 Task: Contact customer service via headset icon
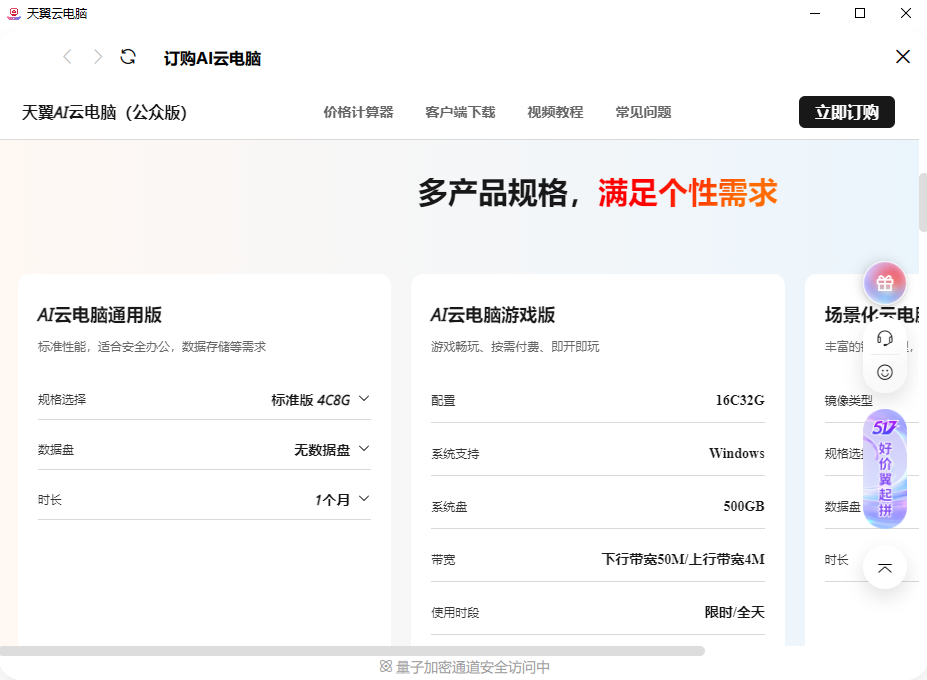884,338
